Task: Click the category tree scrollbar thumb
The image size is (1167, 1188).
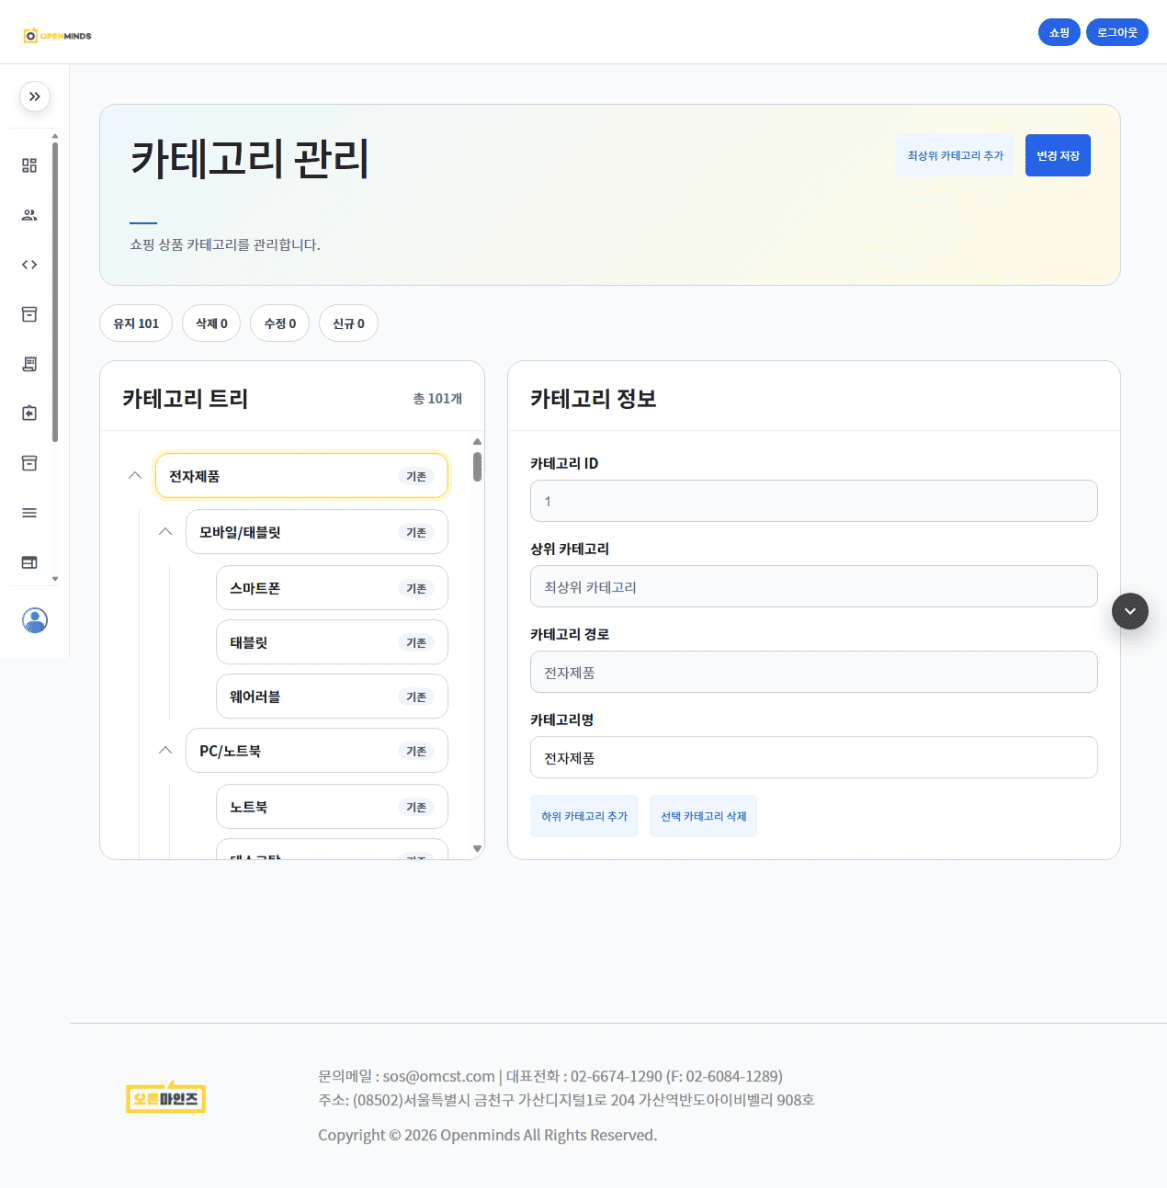Action: point(477,466)
